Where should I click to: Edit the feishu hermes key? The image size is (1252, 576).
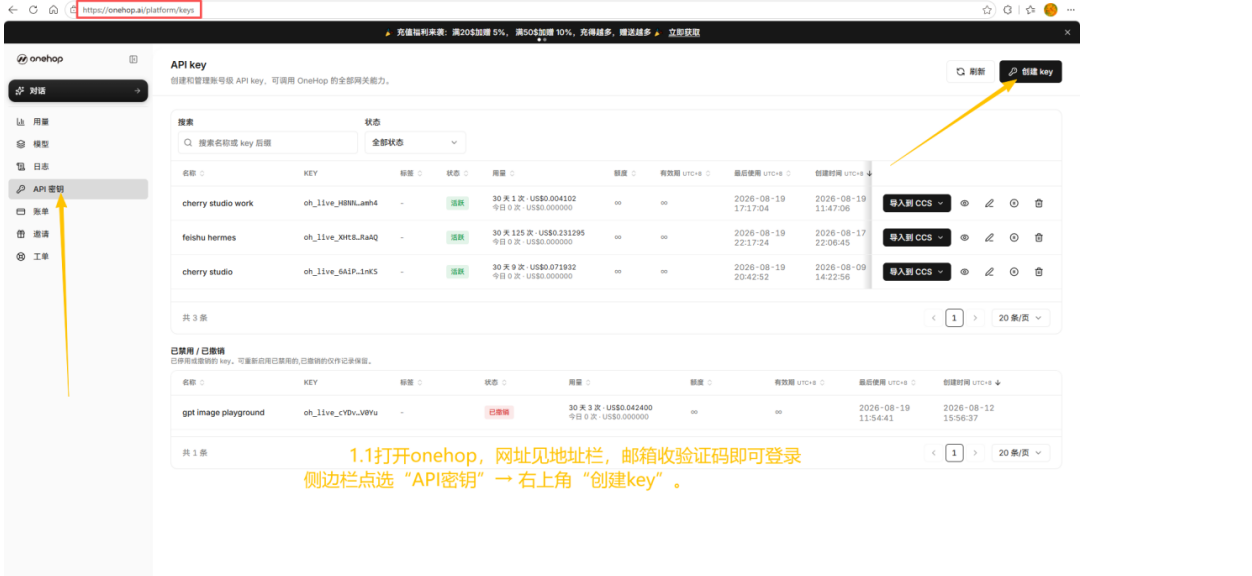pos(989,237)
